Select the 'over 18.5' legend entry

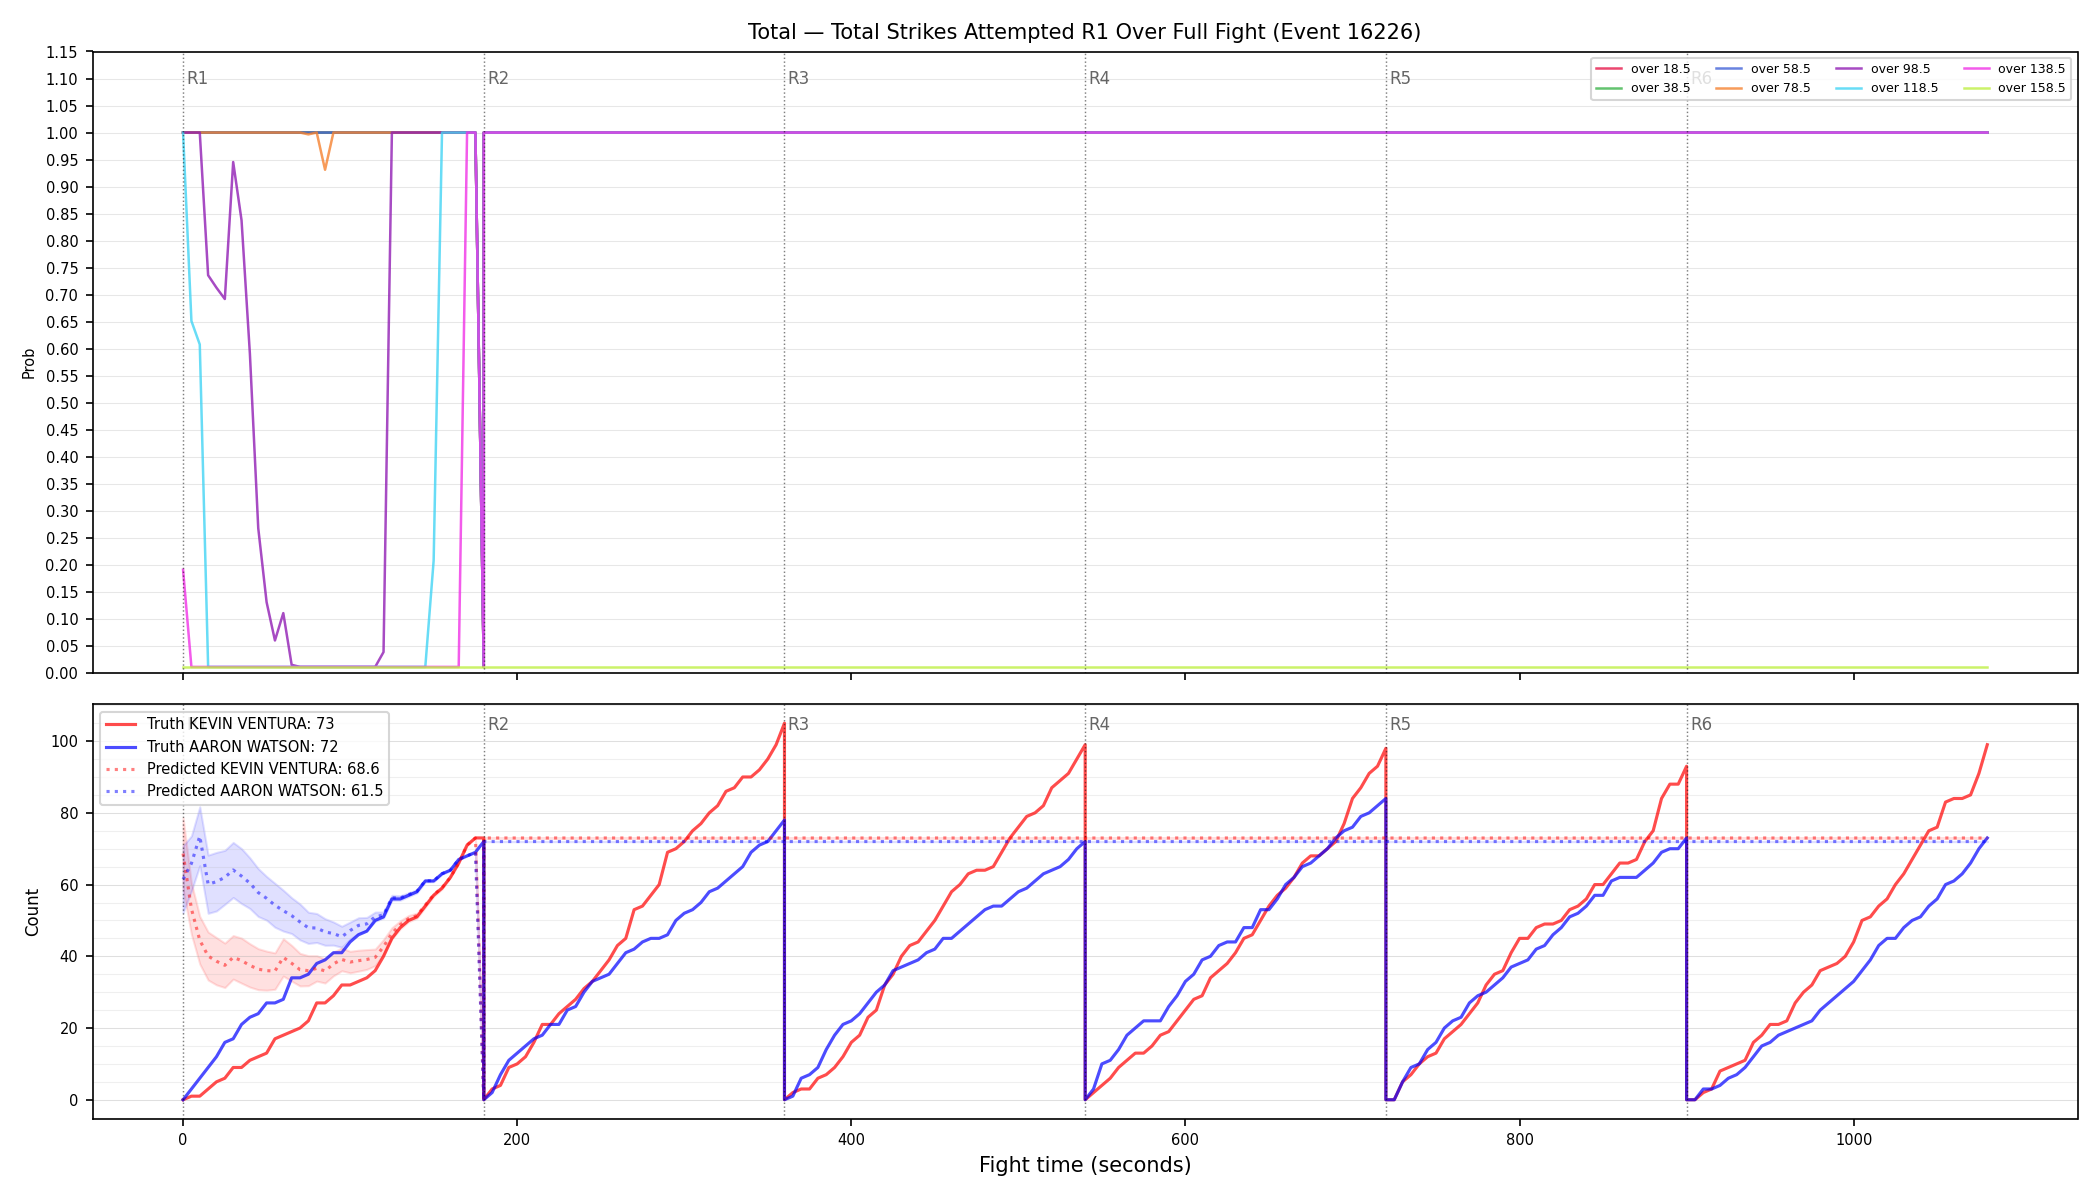(x=1642, y=69)
